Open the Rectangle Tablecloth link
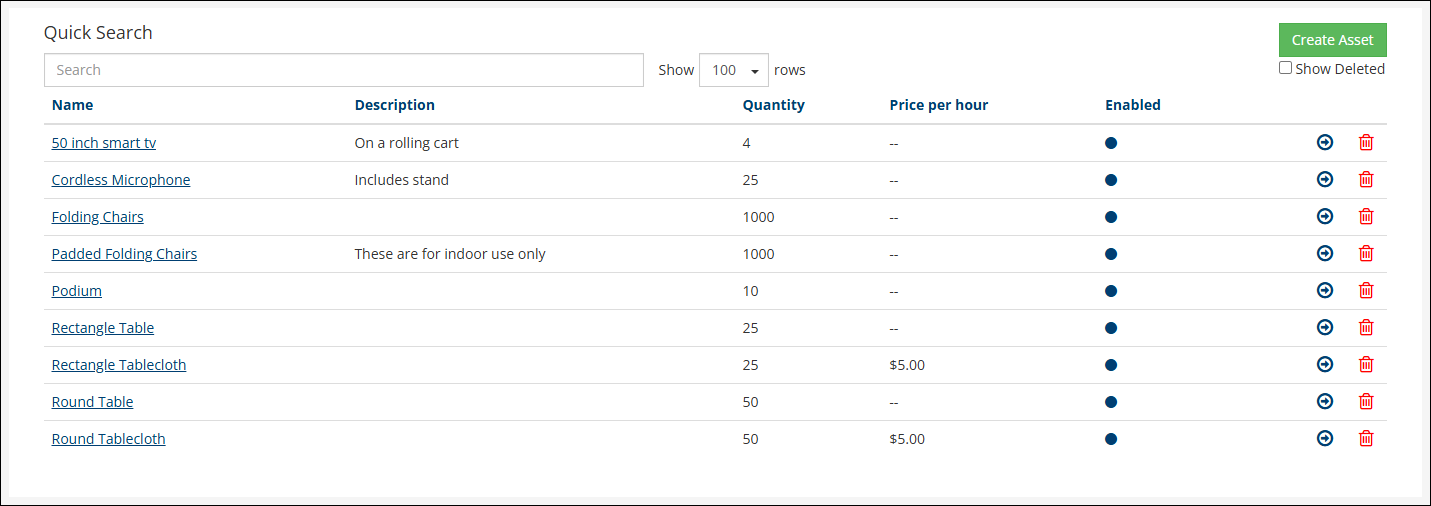1431x506 pixels. [x=119, y=365]
